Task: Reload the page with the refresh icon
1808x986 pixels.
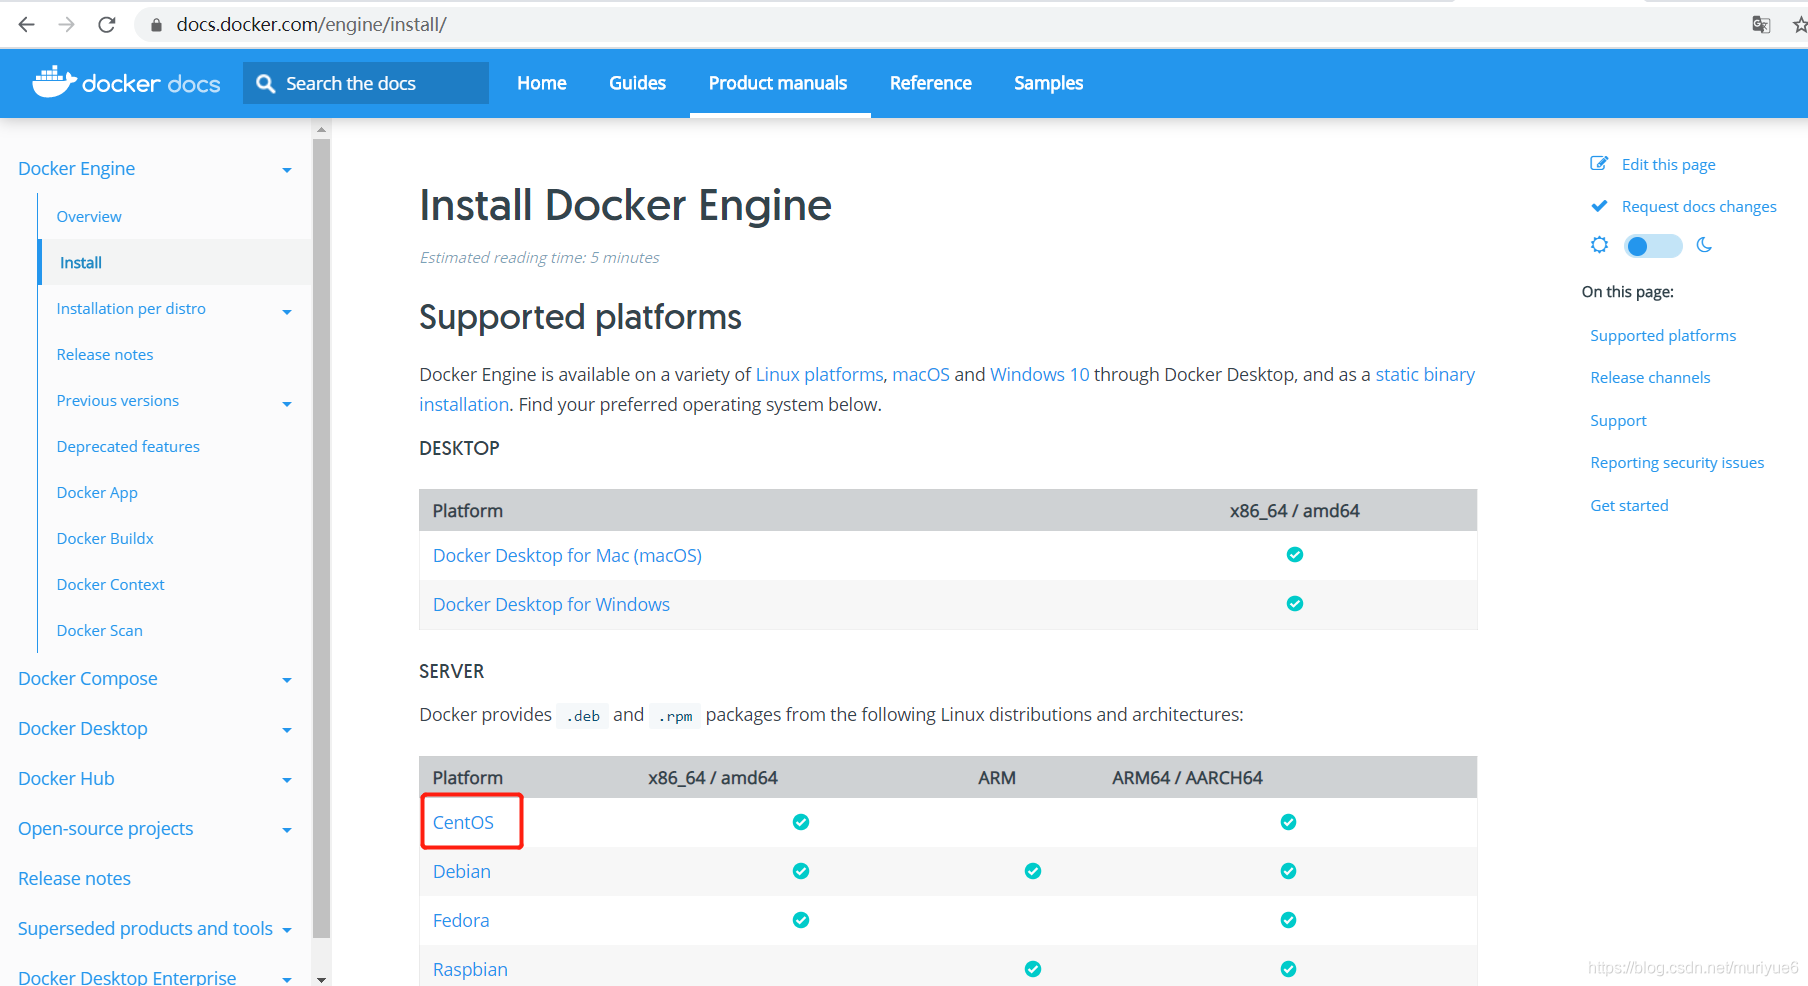Action: 107,24
